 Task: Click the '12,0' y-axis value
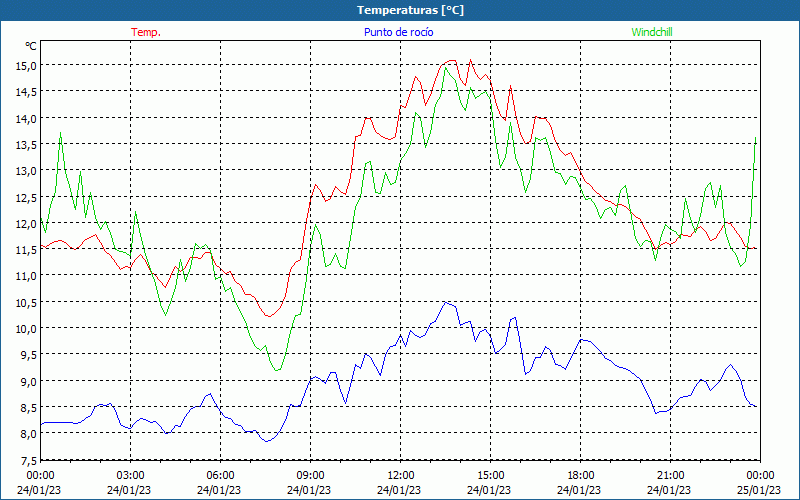(x=27, y=223)
